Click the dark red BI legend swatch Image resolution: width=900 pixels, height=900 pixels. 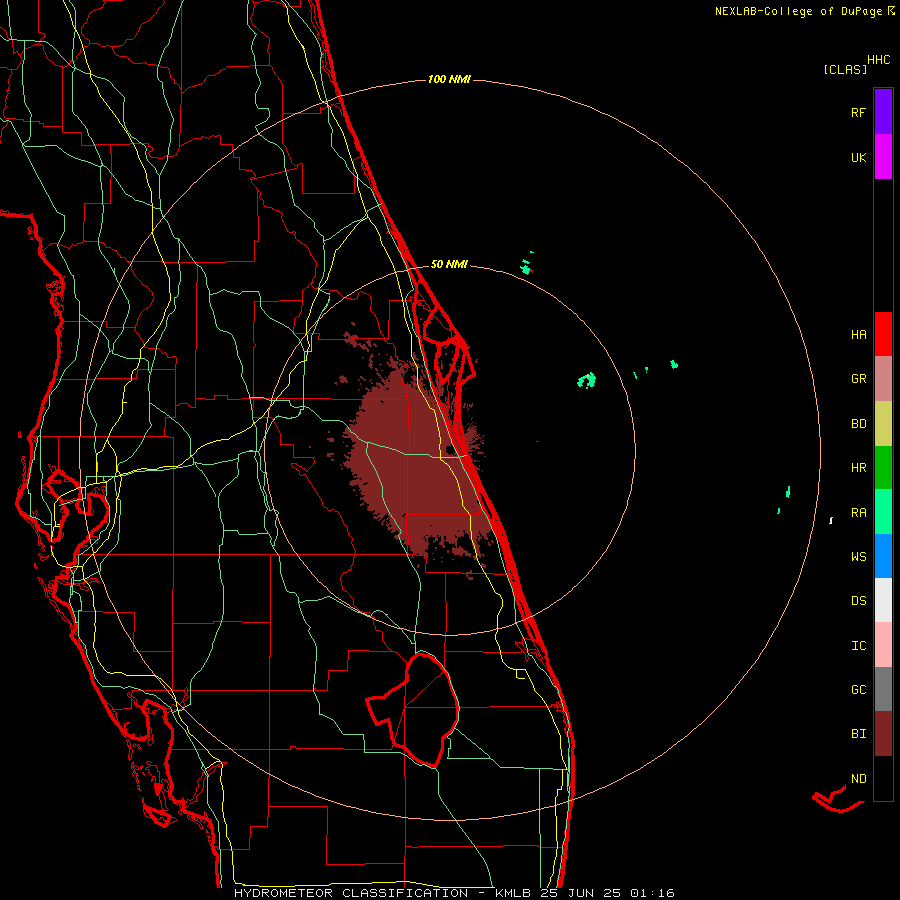point(883,734)
